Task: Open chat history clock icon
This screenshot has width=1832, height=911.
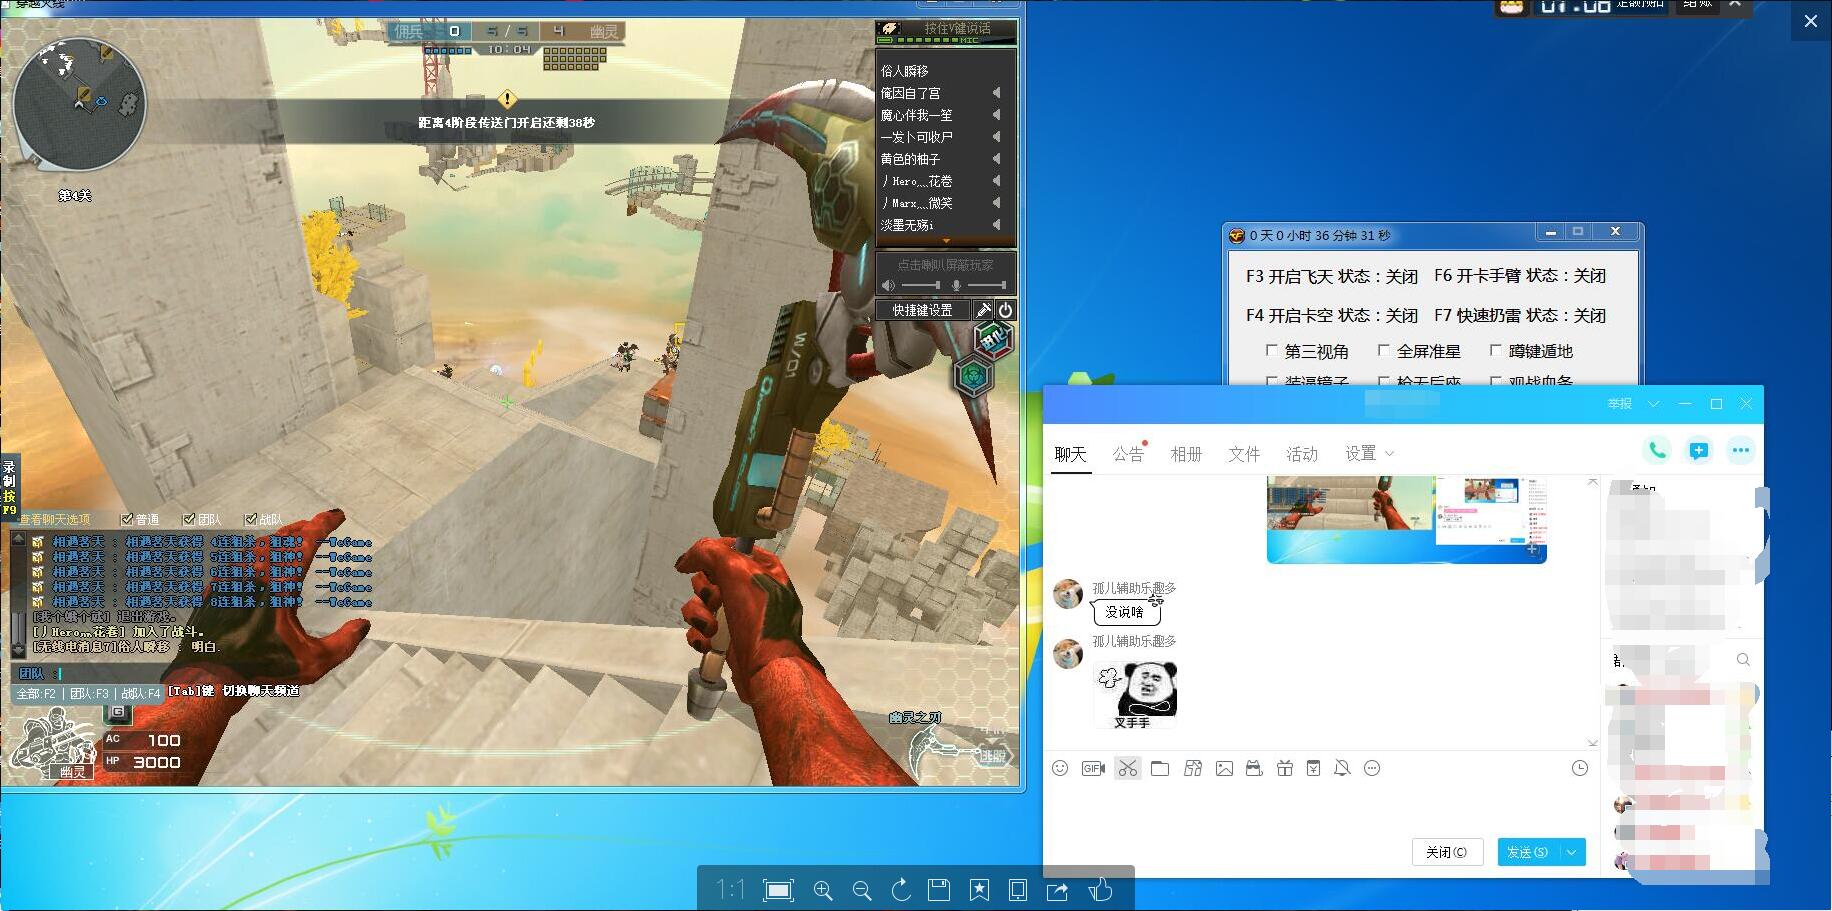Action: [1580, 768]
